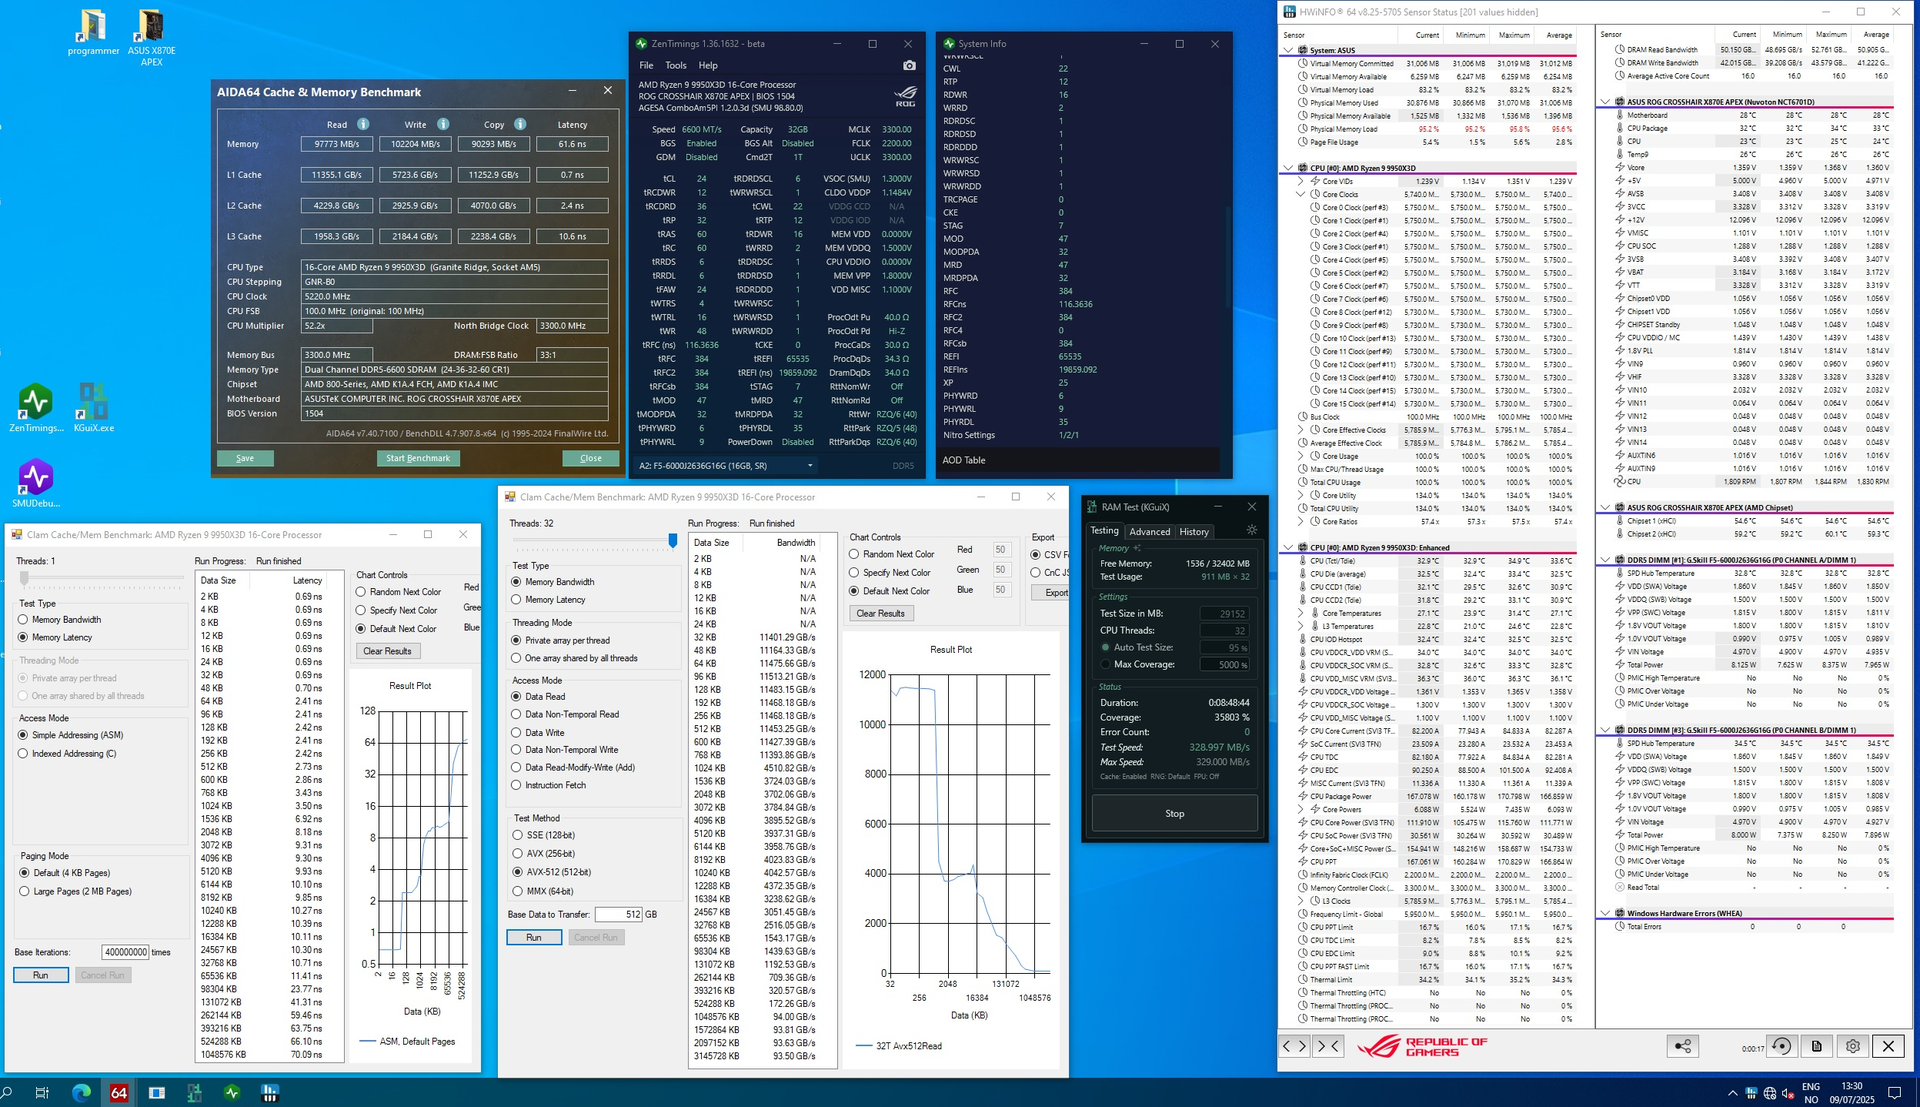Click the HWiNFO save report document icon
The image size is (1920, 1107).
[1817, 1046]
